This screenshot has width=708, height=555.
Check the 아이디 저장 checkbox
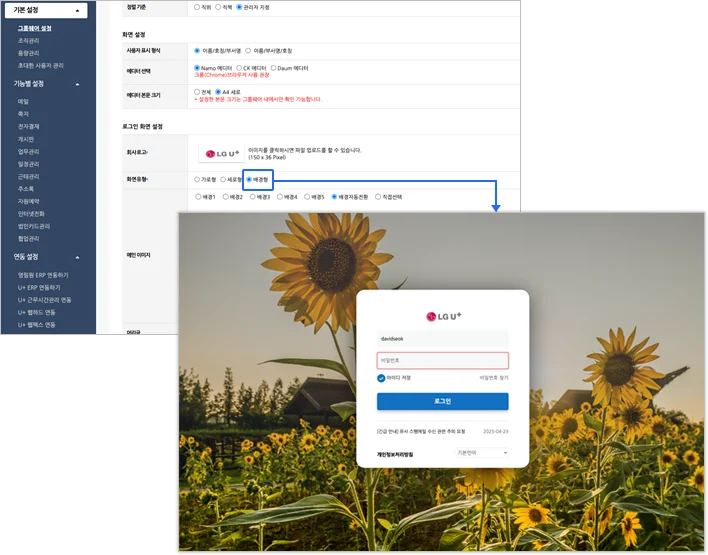click(x=382, y=378)
